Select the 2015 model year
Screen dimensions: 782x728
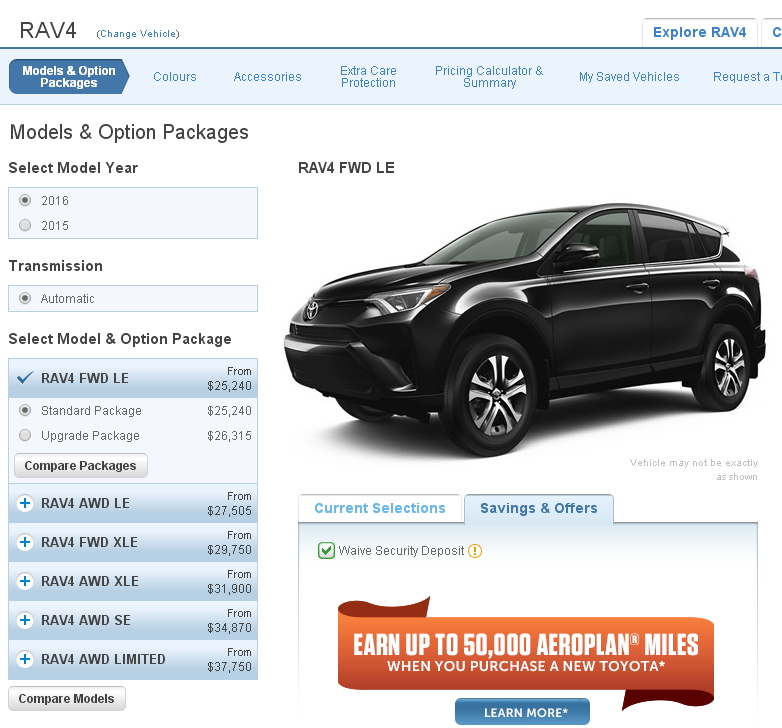[x=26, y=226]
